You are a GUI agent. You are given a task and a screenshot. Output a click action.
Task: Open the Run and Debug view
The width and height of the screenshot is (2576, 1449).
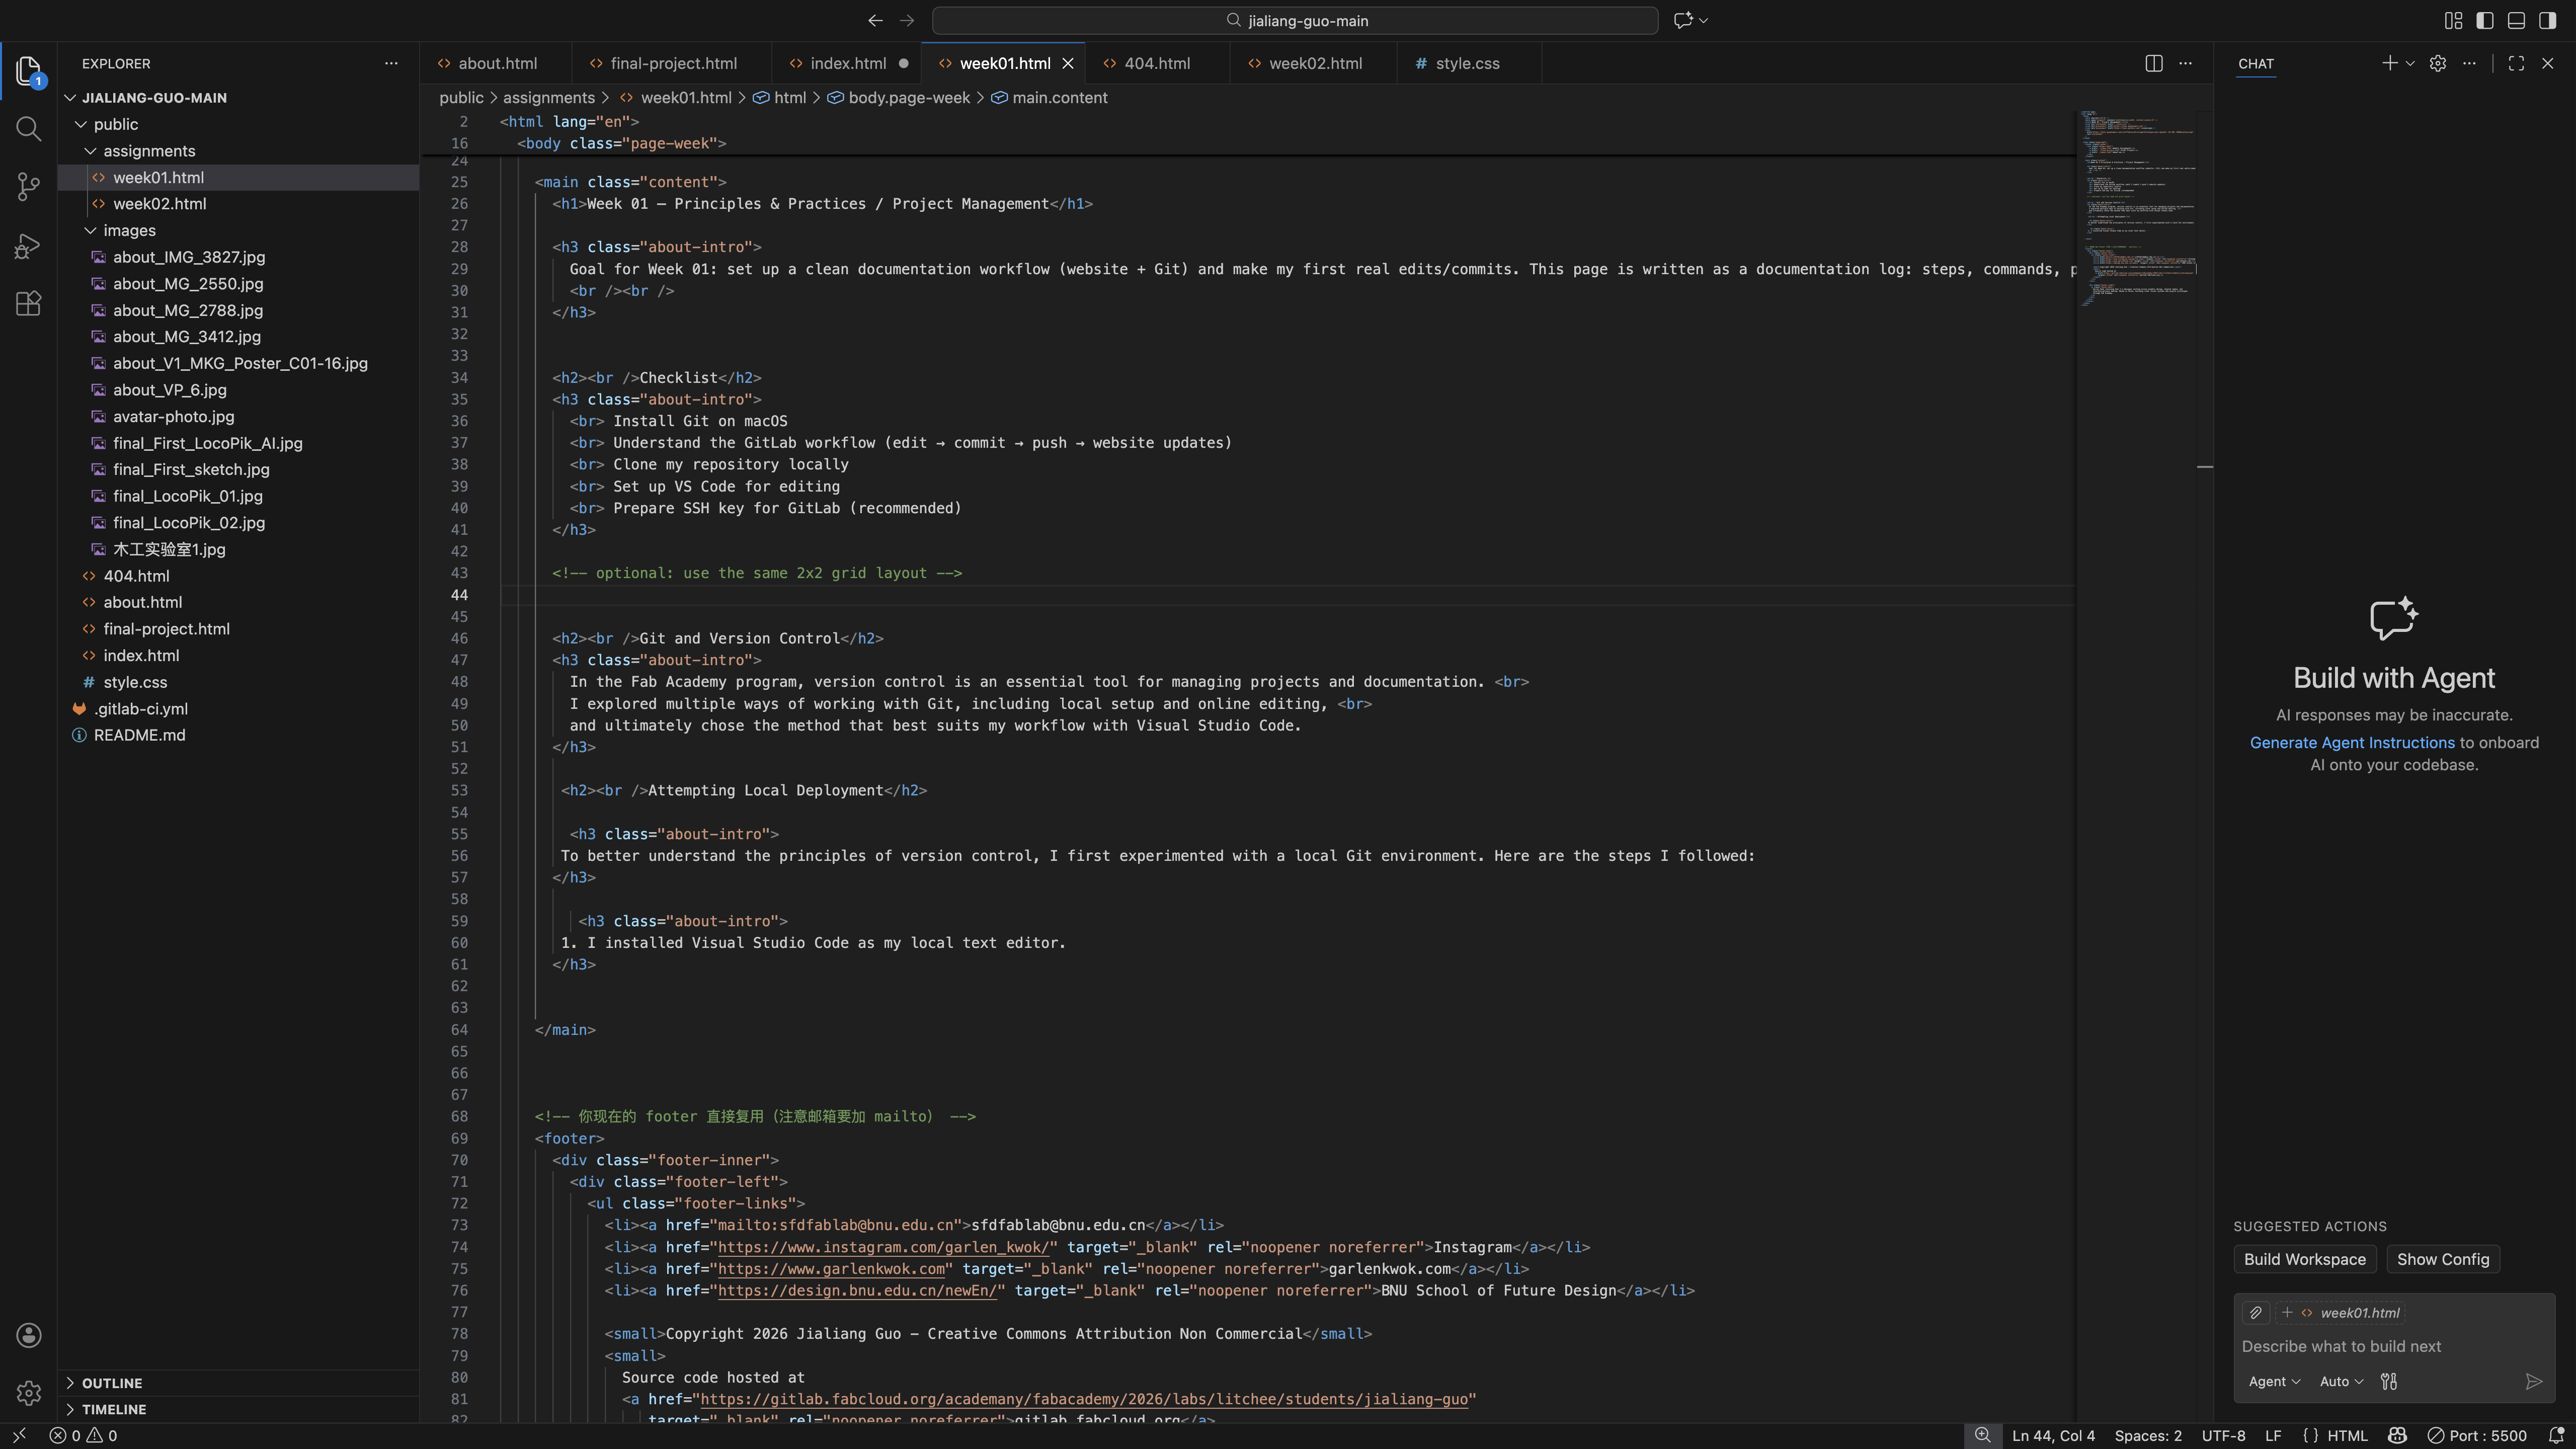(x=28, y=245)
